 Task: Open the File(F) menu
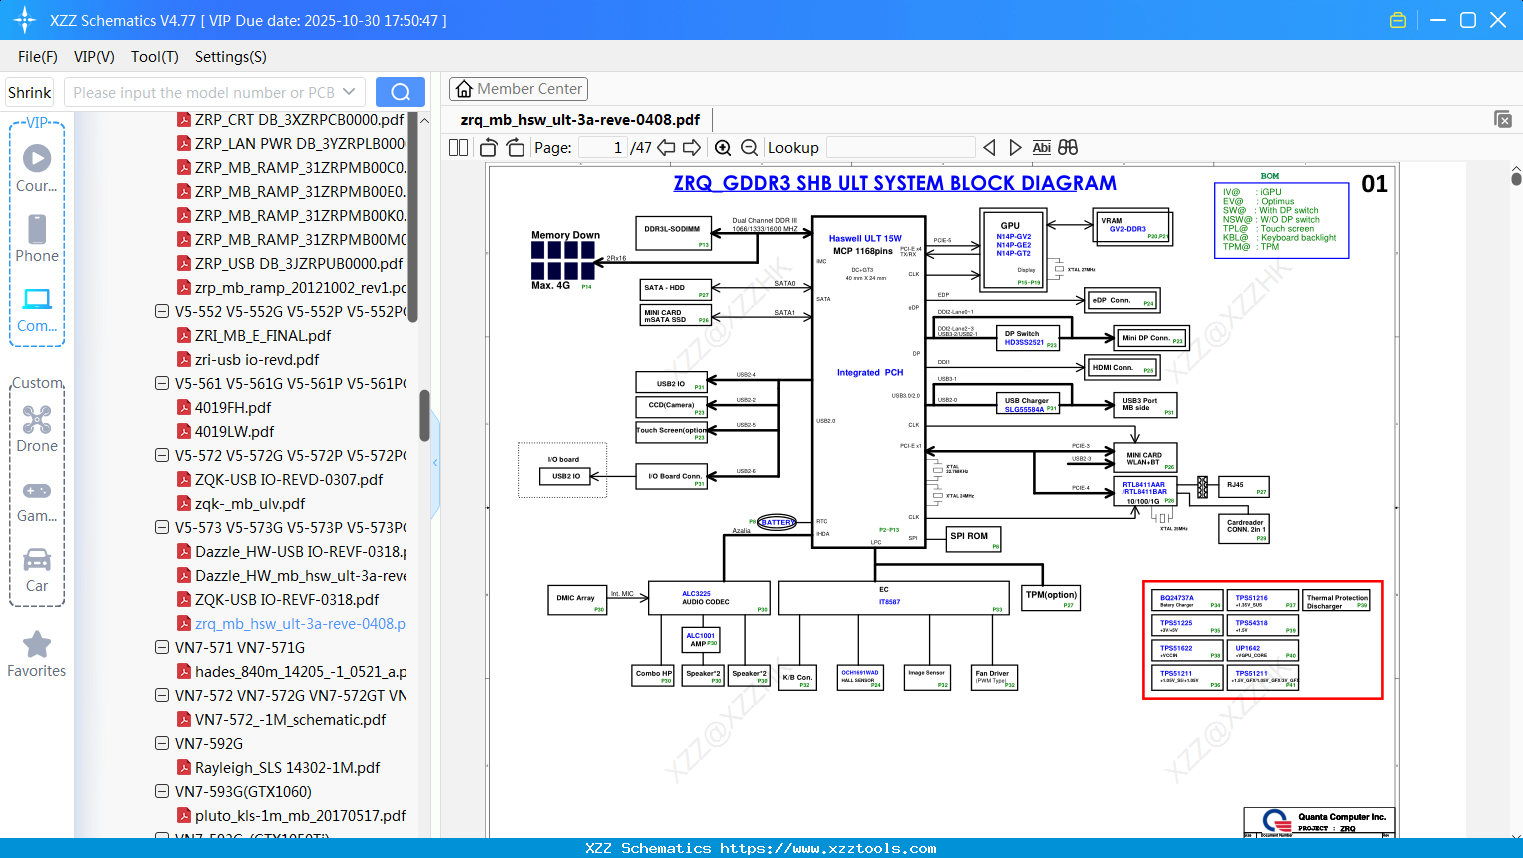38,57
